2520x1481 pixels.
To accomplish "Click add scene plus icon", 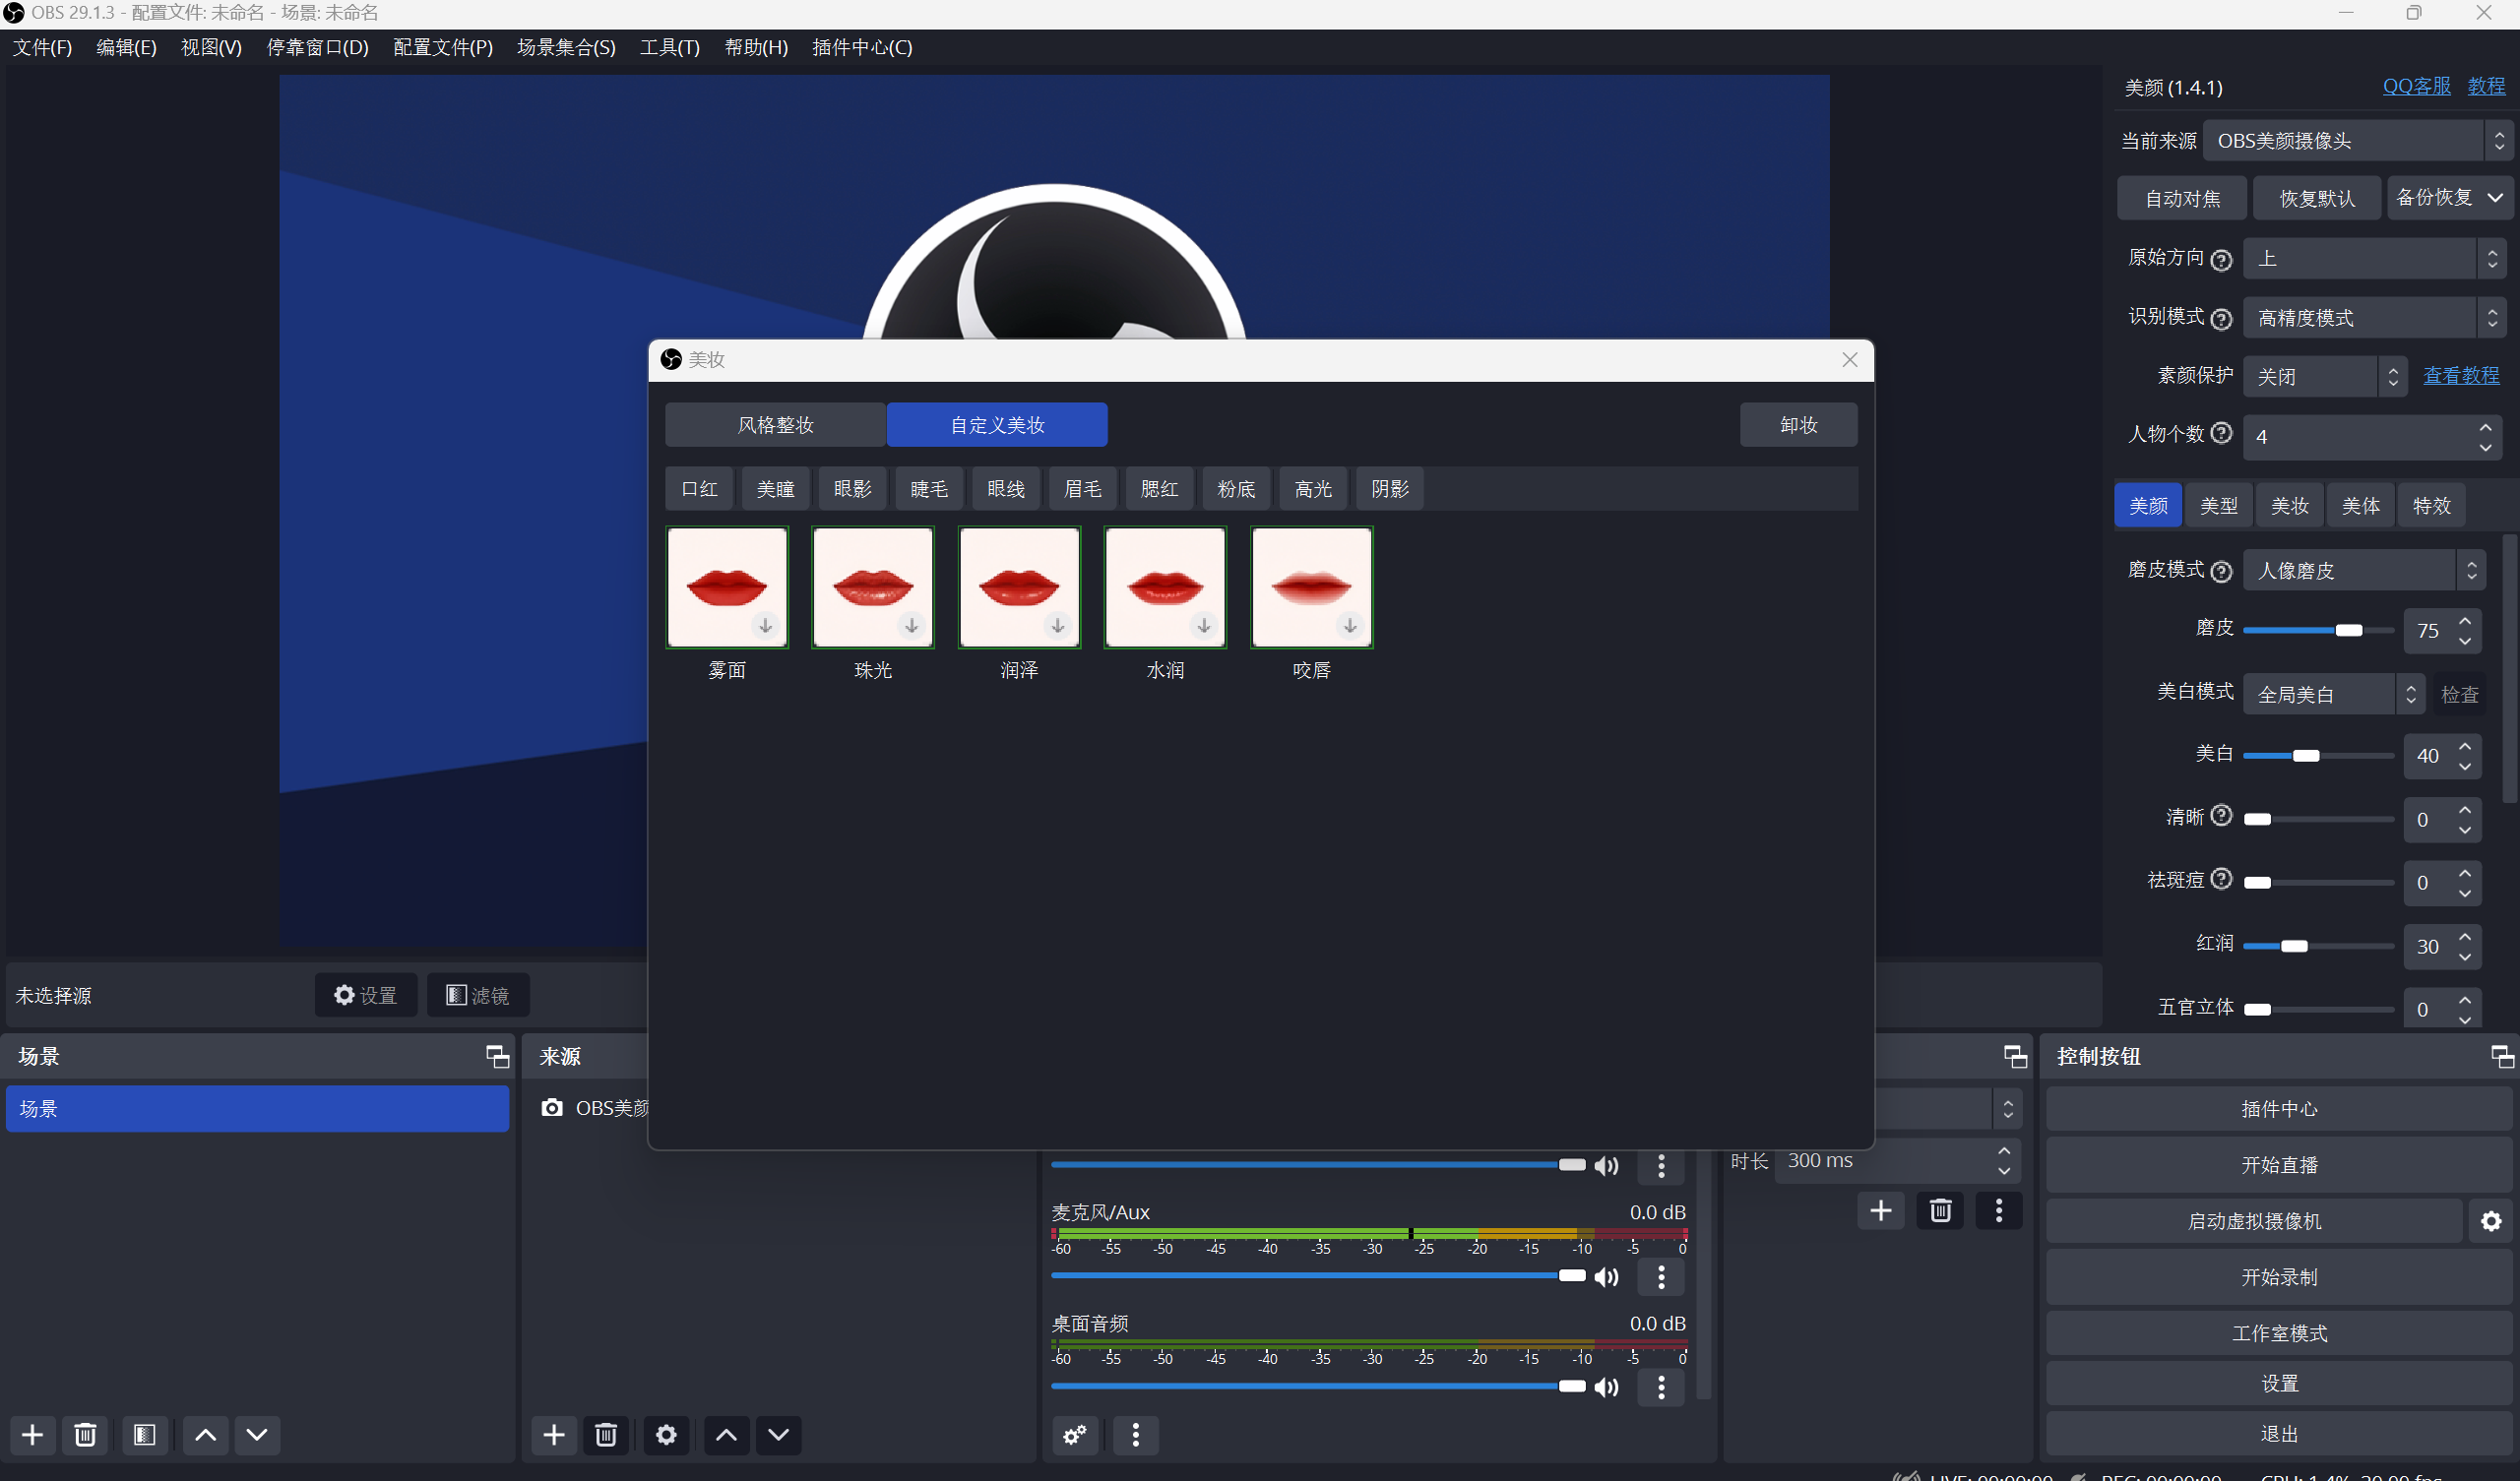I will coord(32,1434).
